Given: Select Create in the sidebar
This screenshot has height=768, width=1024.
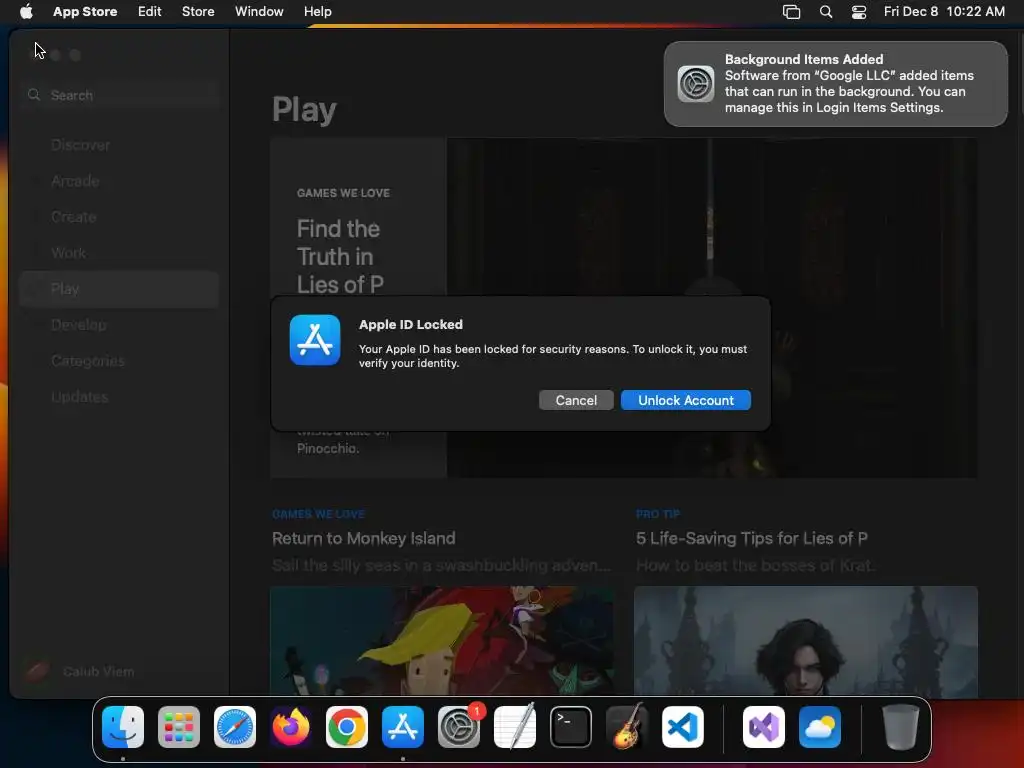Looking at the screenshot, I should click(x=119, y=217).
